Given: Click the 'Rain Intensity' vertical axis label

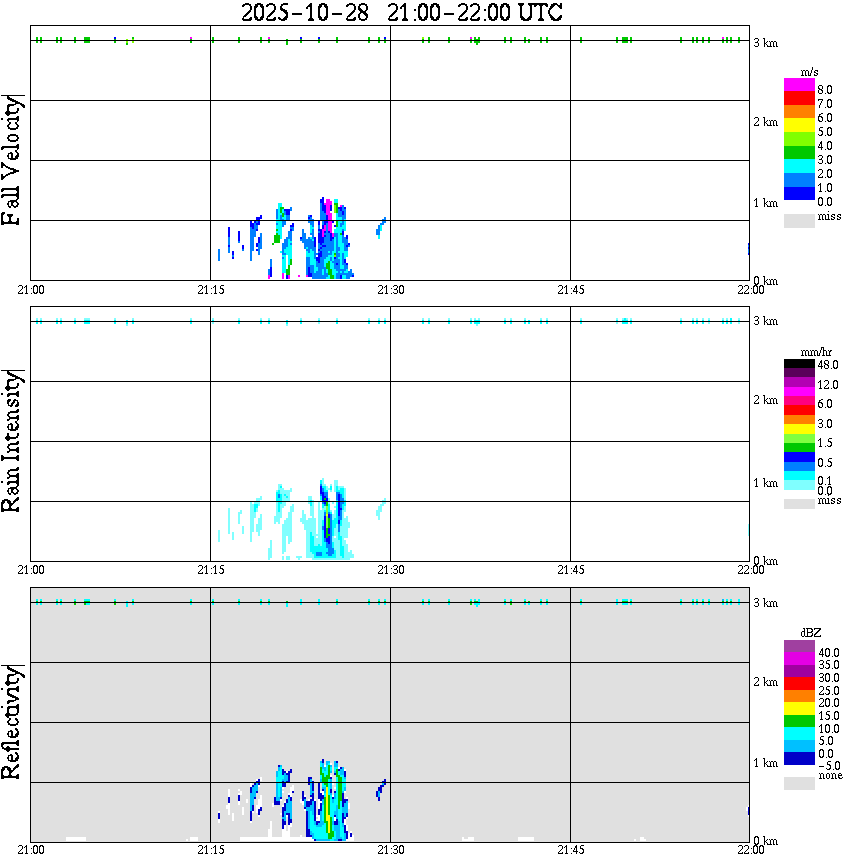Looking at the screenshot, I should point(12,441).
